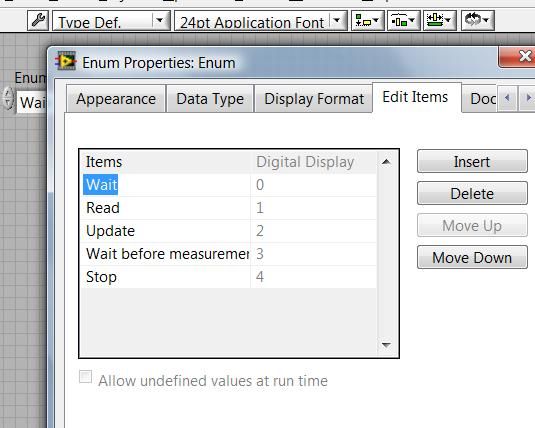The height and width of the screenshot is (428, 535).
Task: Switch to the Appearance tab
Action: pyautogui.click(x=116, y=99)
